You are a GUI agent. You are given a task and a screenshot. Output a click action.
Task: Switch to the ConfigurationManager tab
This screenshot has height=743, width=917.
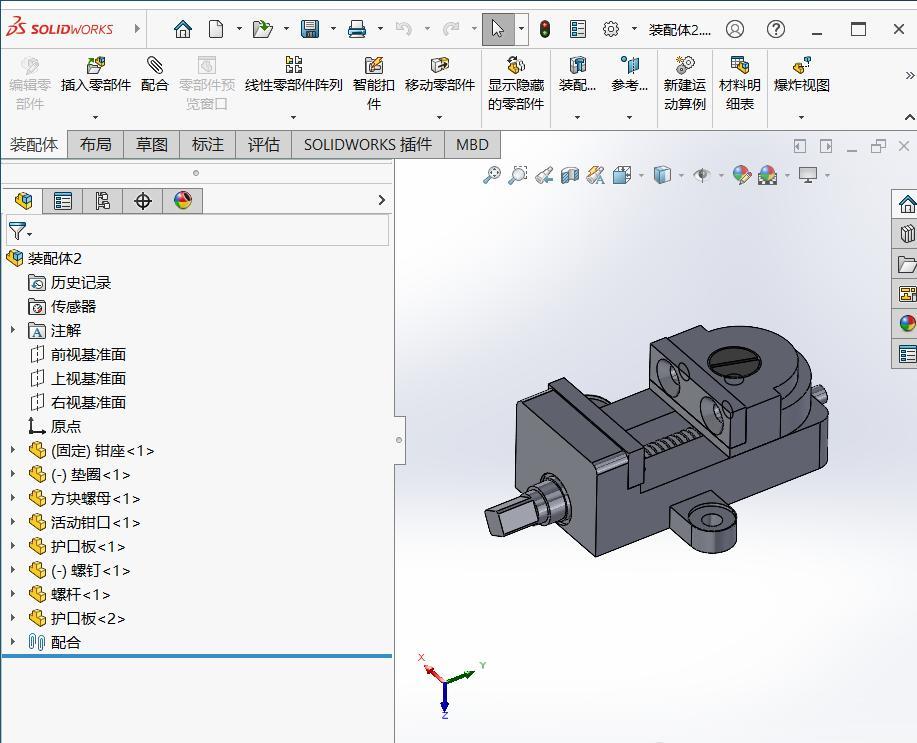tap(102, 200)
